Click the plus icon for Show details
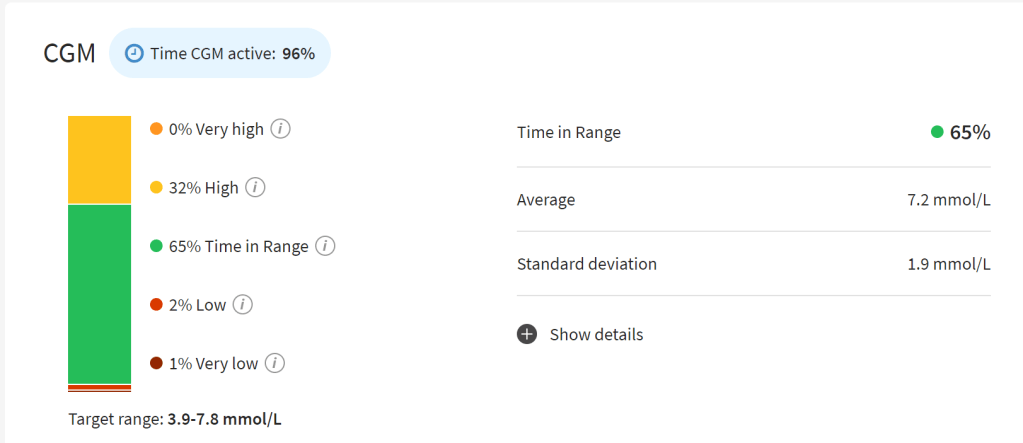The image size is (1023, 443). pos(527,334)
